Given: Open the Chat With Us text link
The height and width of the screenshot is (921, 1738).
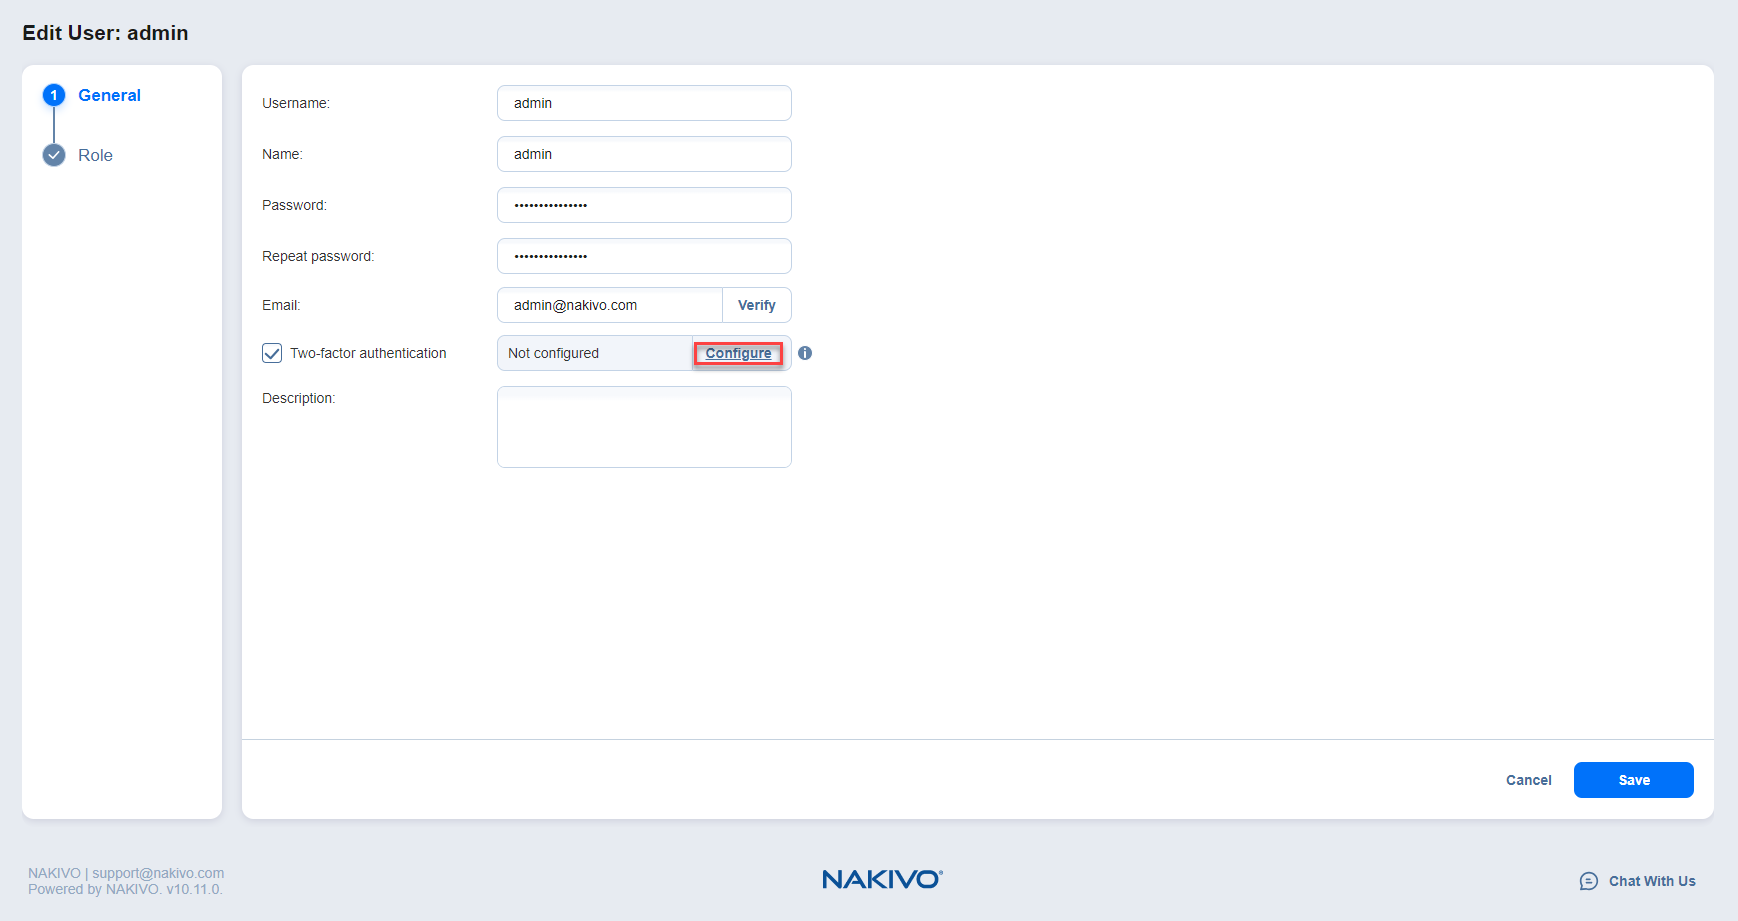Looking at the screenshot, I should [1651, 881].
